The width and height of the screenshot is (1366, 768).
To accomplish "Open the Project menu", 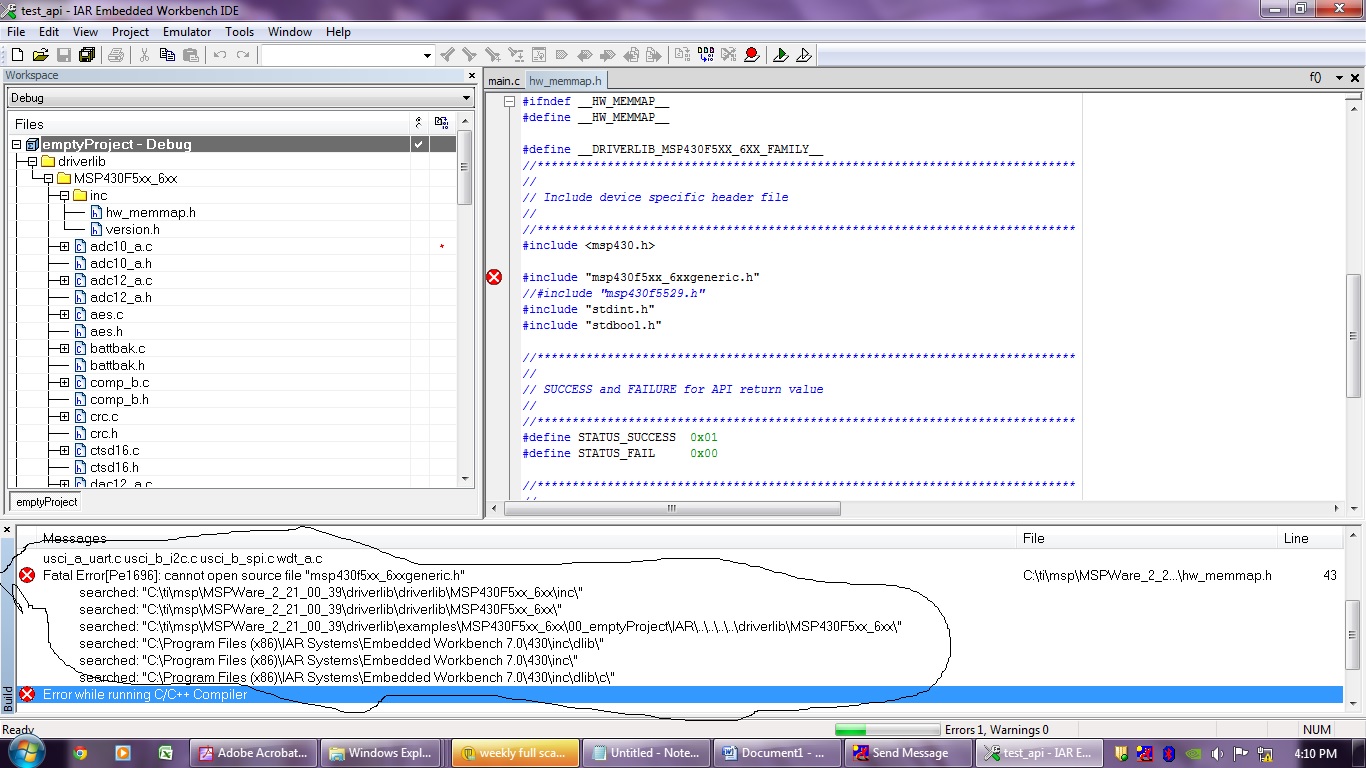I will (x=130, y=32).
